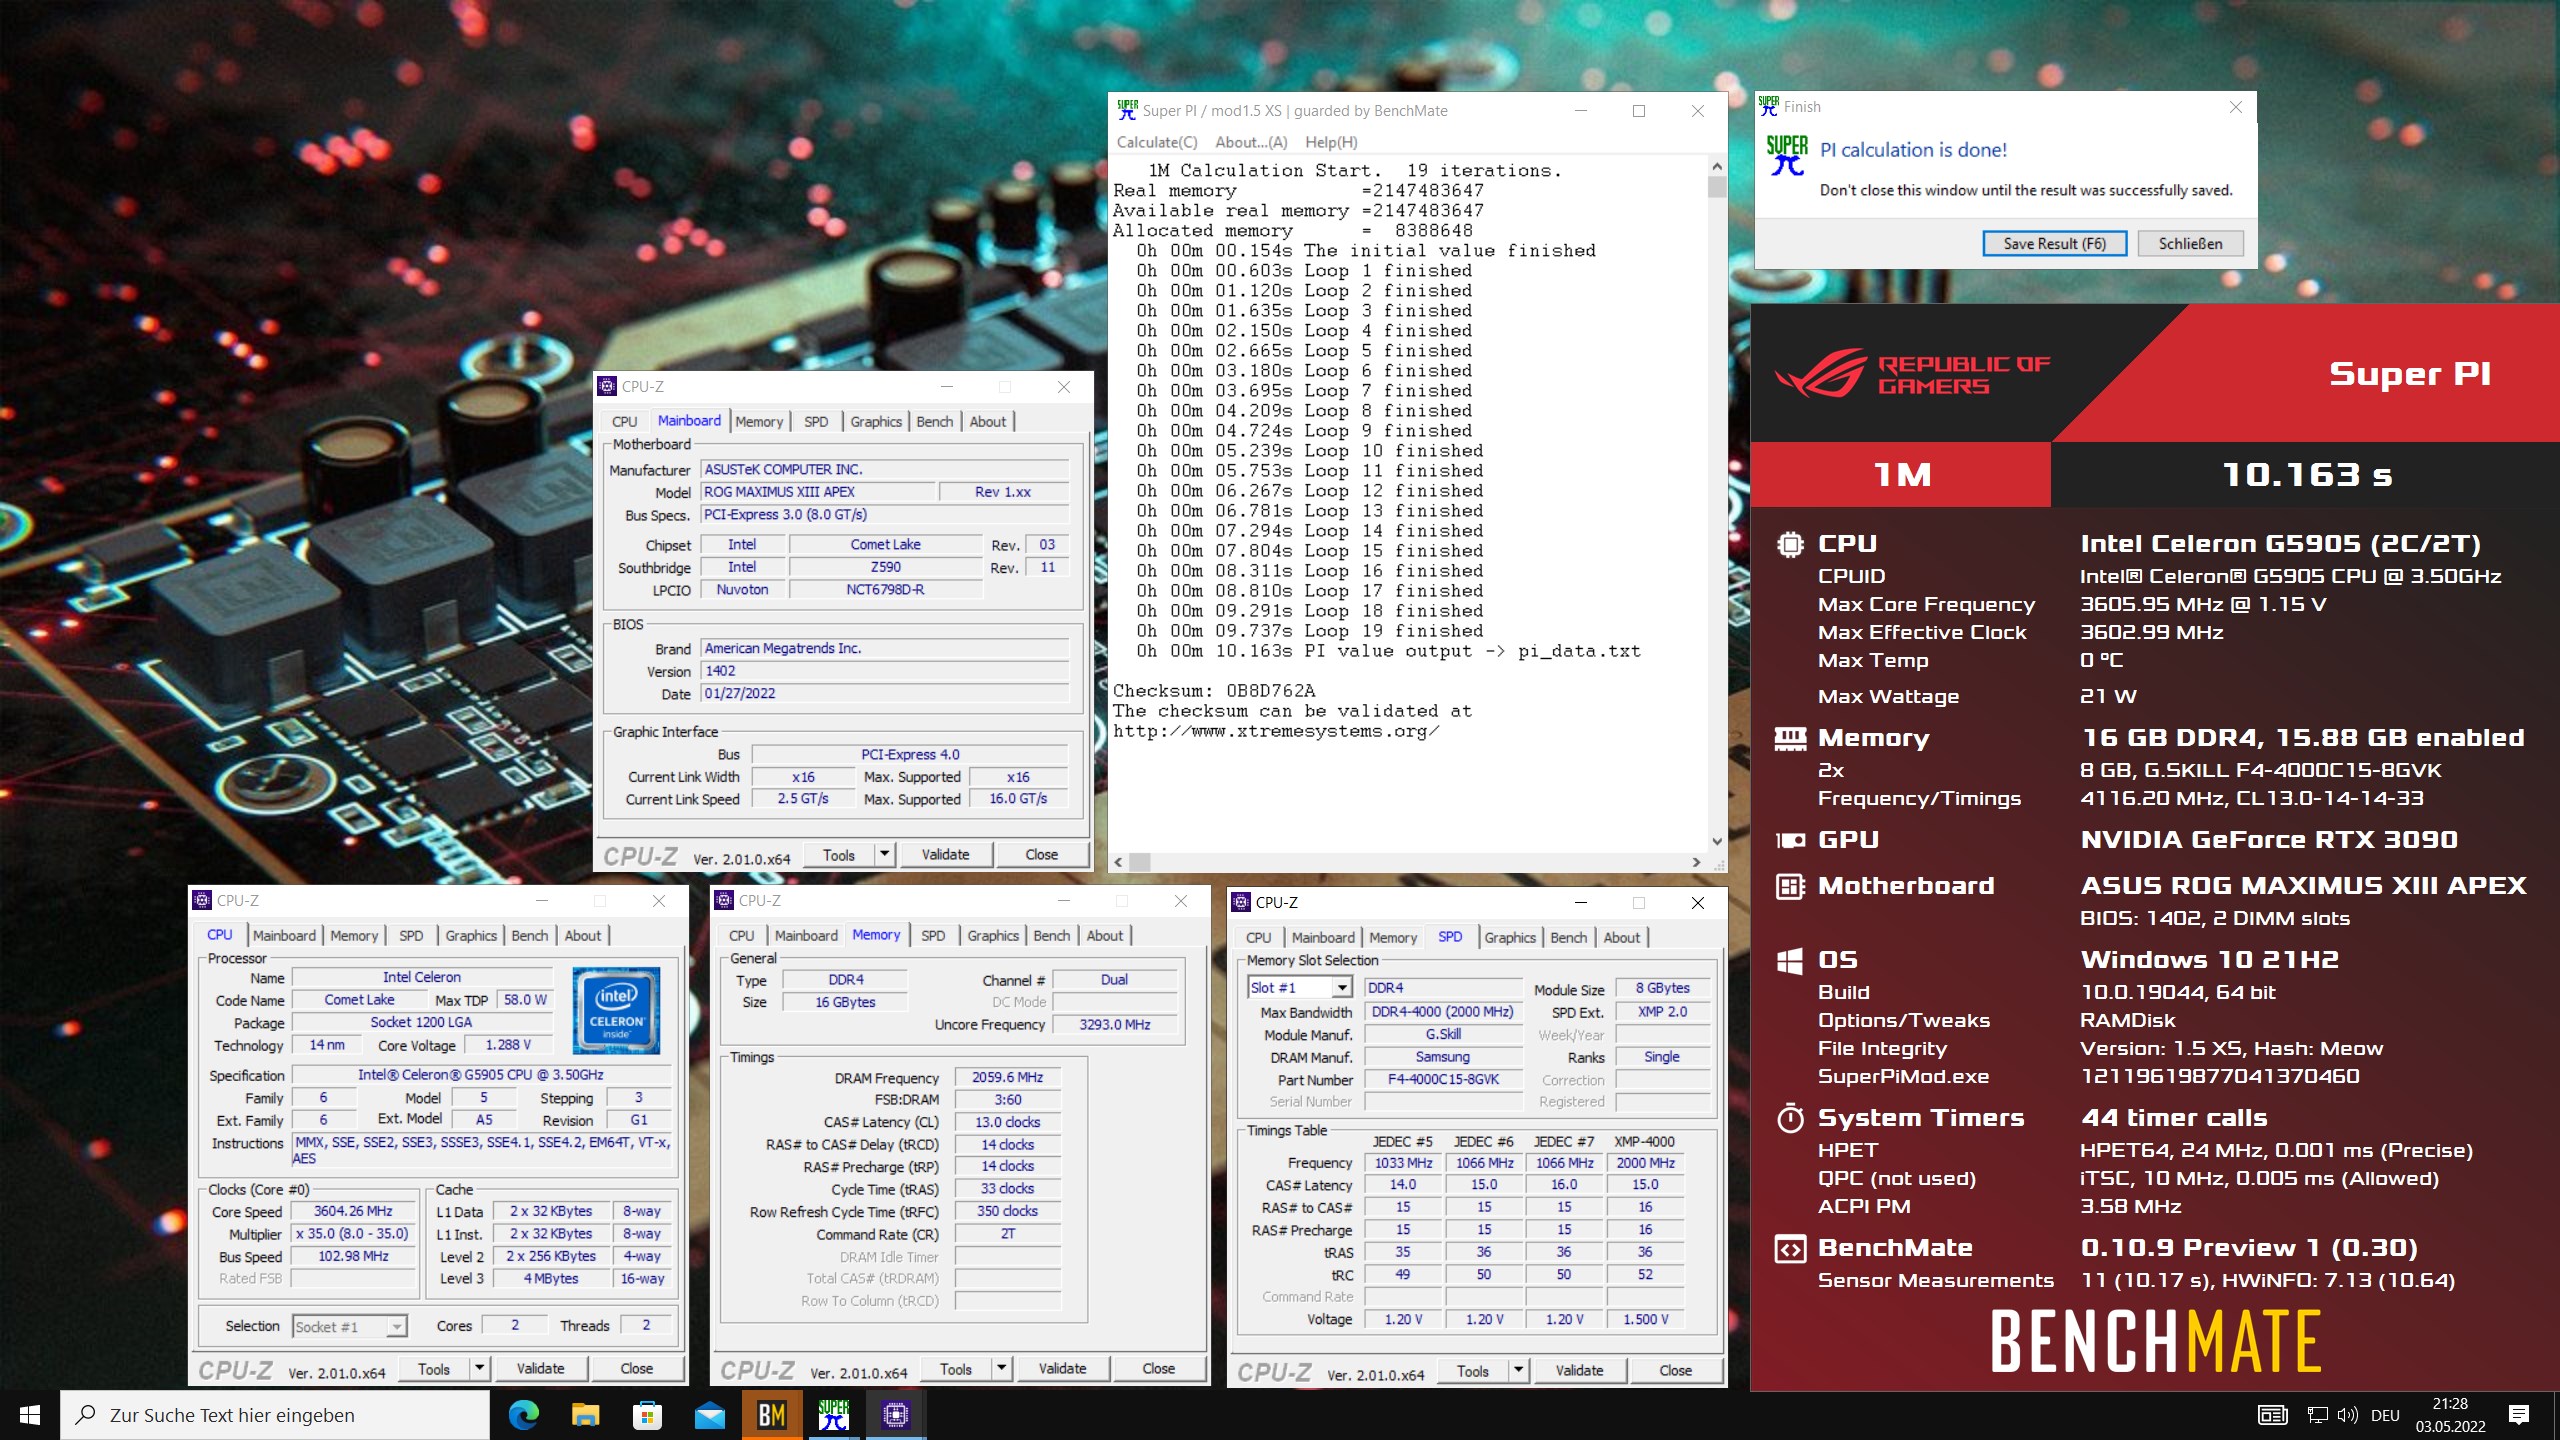Open the Calculate(C) menu in Super PI
Viewport: 2560px width, 1440px height.
click(1157, 142)
